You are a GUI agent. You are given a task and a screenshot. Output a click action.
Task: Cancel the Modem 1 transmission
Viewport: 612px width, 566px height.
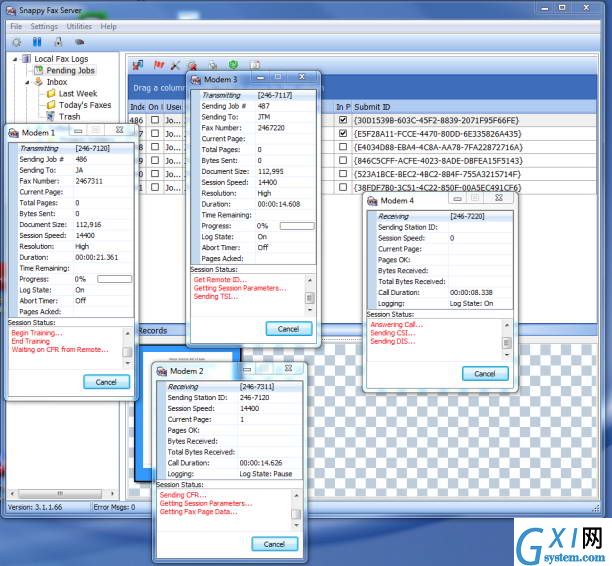[x=106, y=382]
